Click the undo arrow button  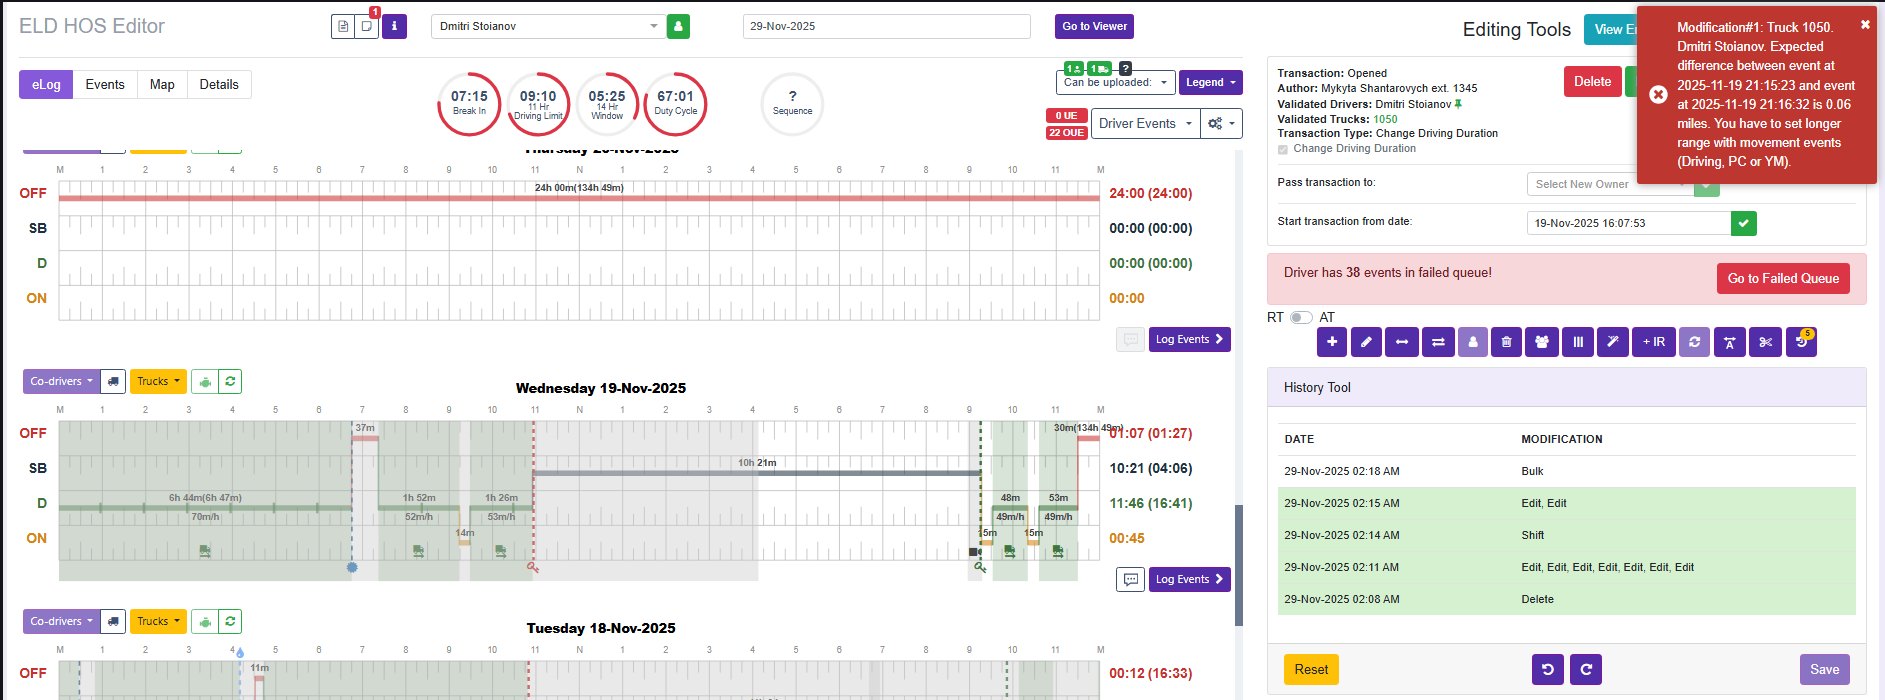point(1547,669)
